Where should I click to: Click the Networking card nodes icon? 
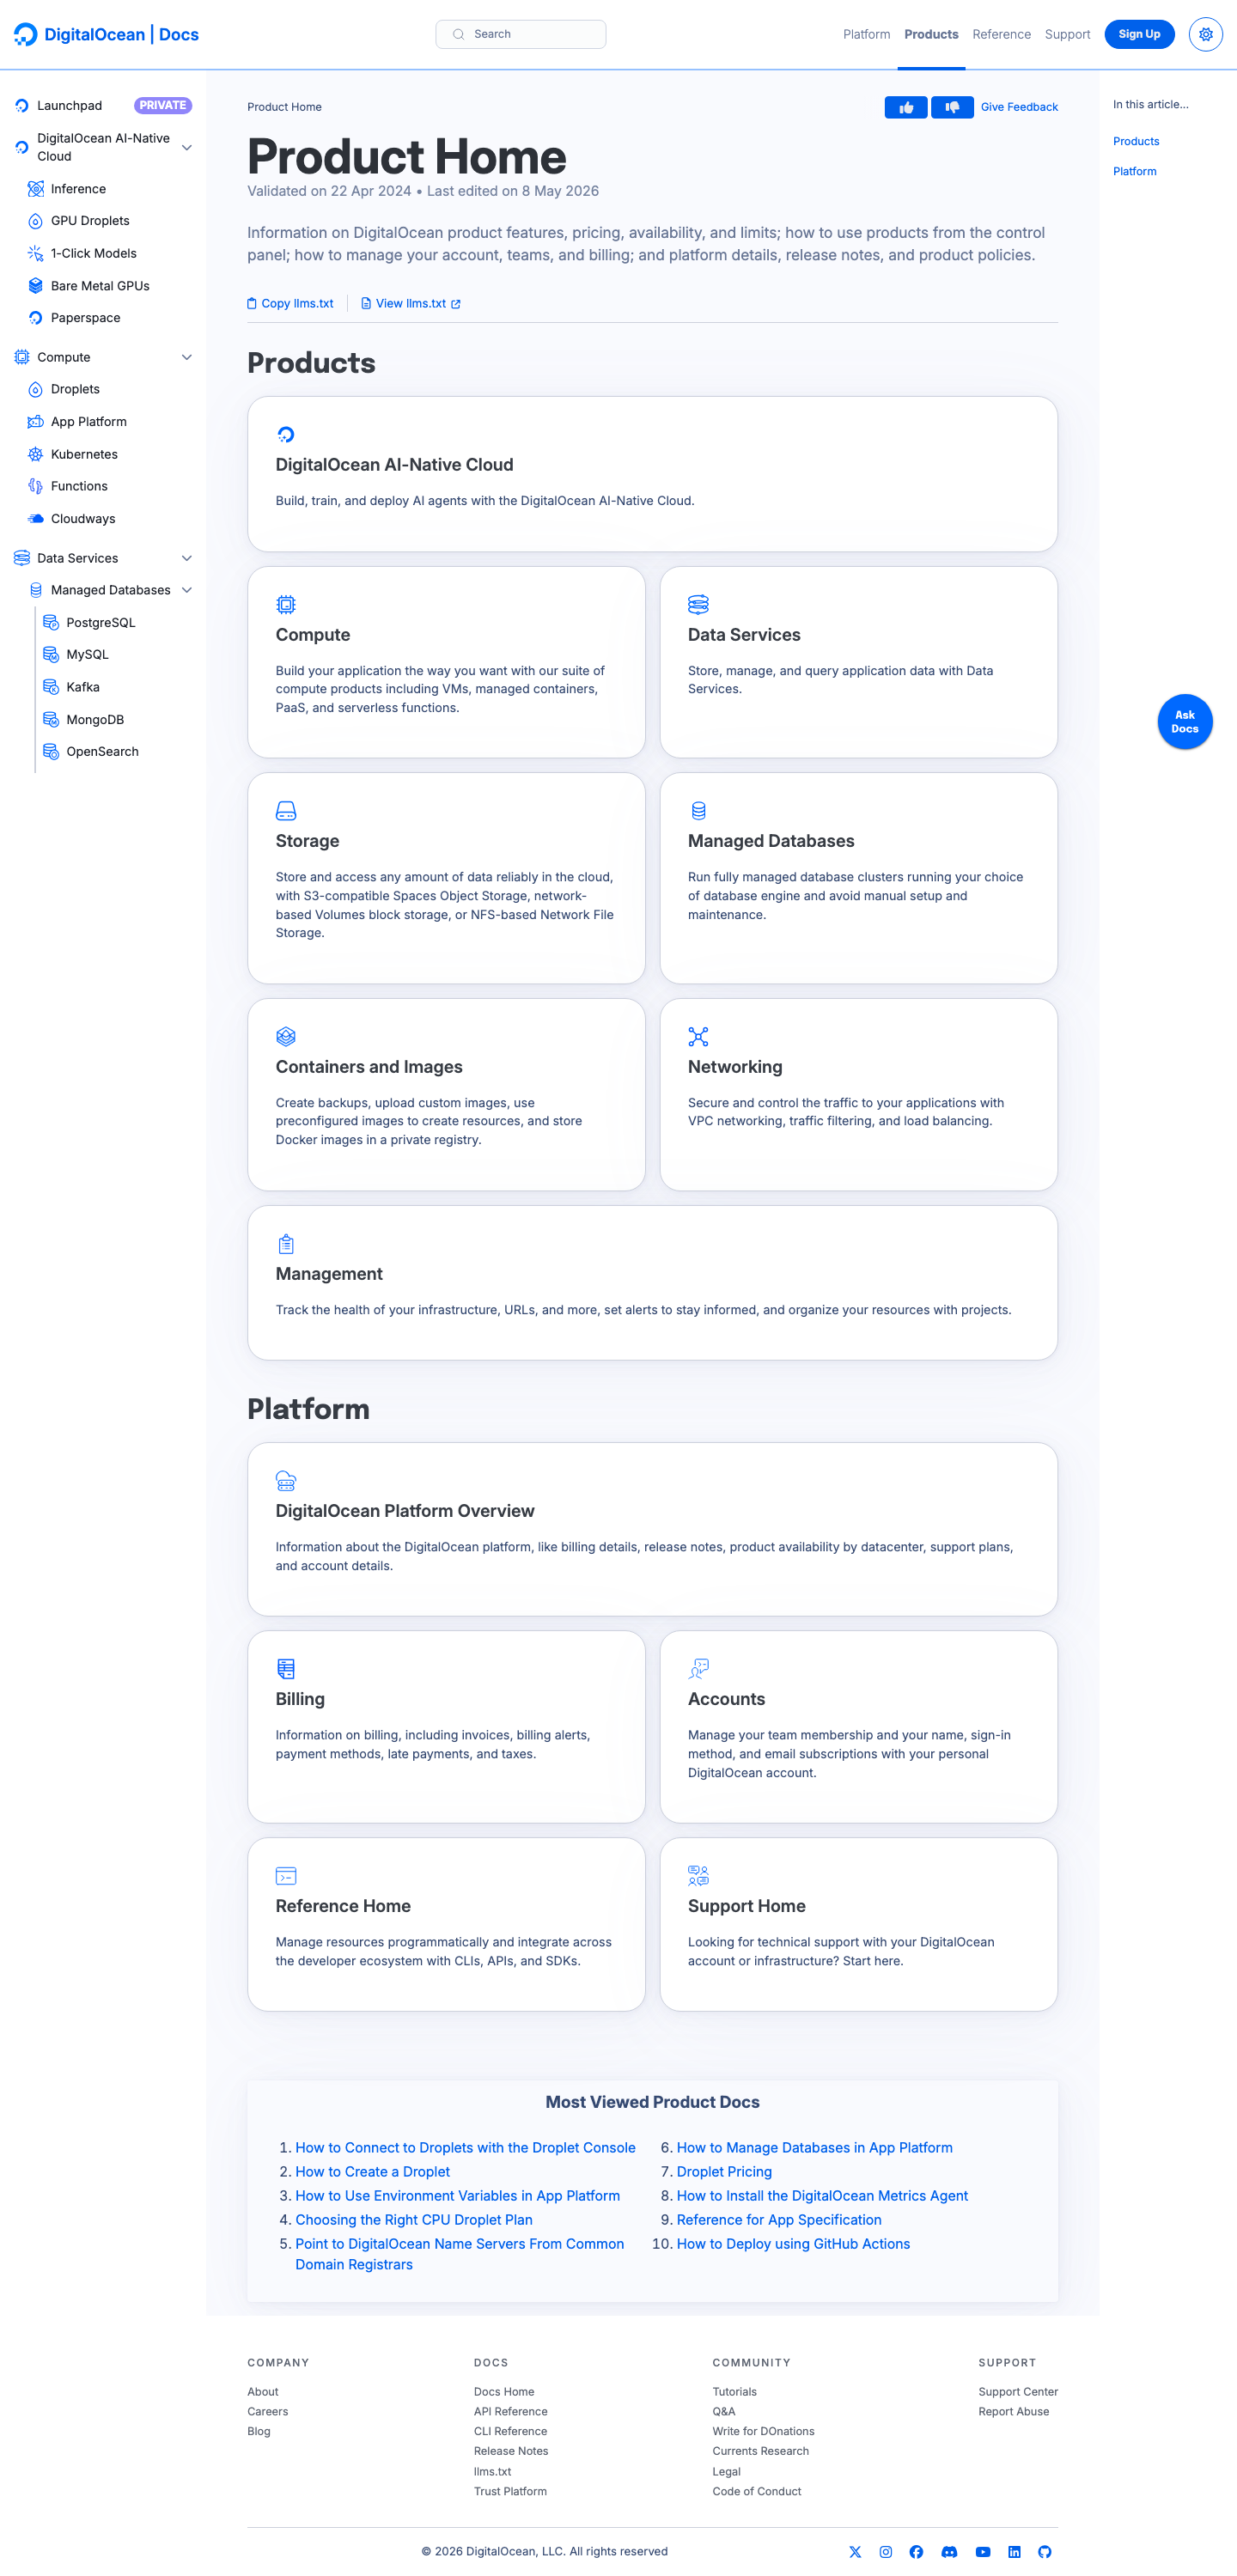[x=698, y=1036]
